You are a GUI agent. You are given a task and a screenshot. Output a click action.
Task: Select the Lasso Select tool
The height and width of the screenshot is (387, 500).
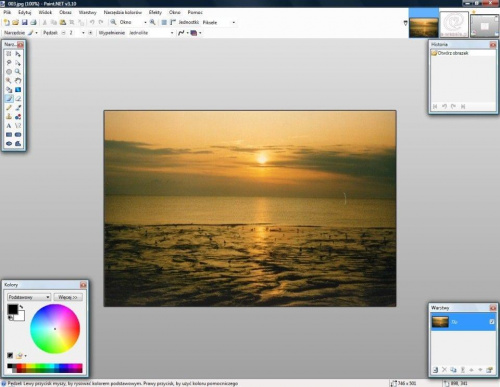pyautogui.click(x=9, y=63)
